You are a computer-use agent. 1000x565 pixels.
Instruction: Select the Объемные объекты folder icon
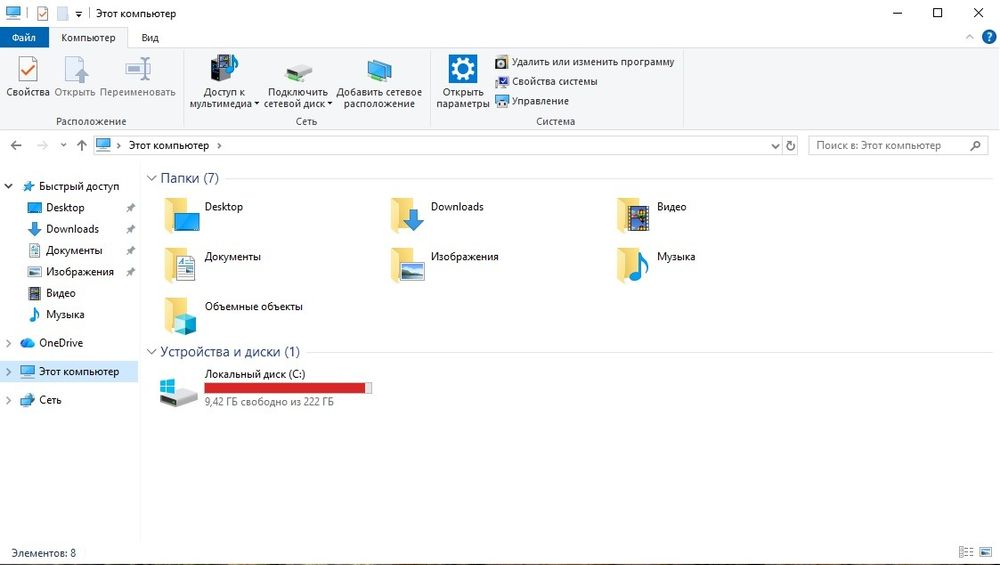point(180,315)
